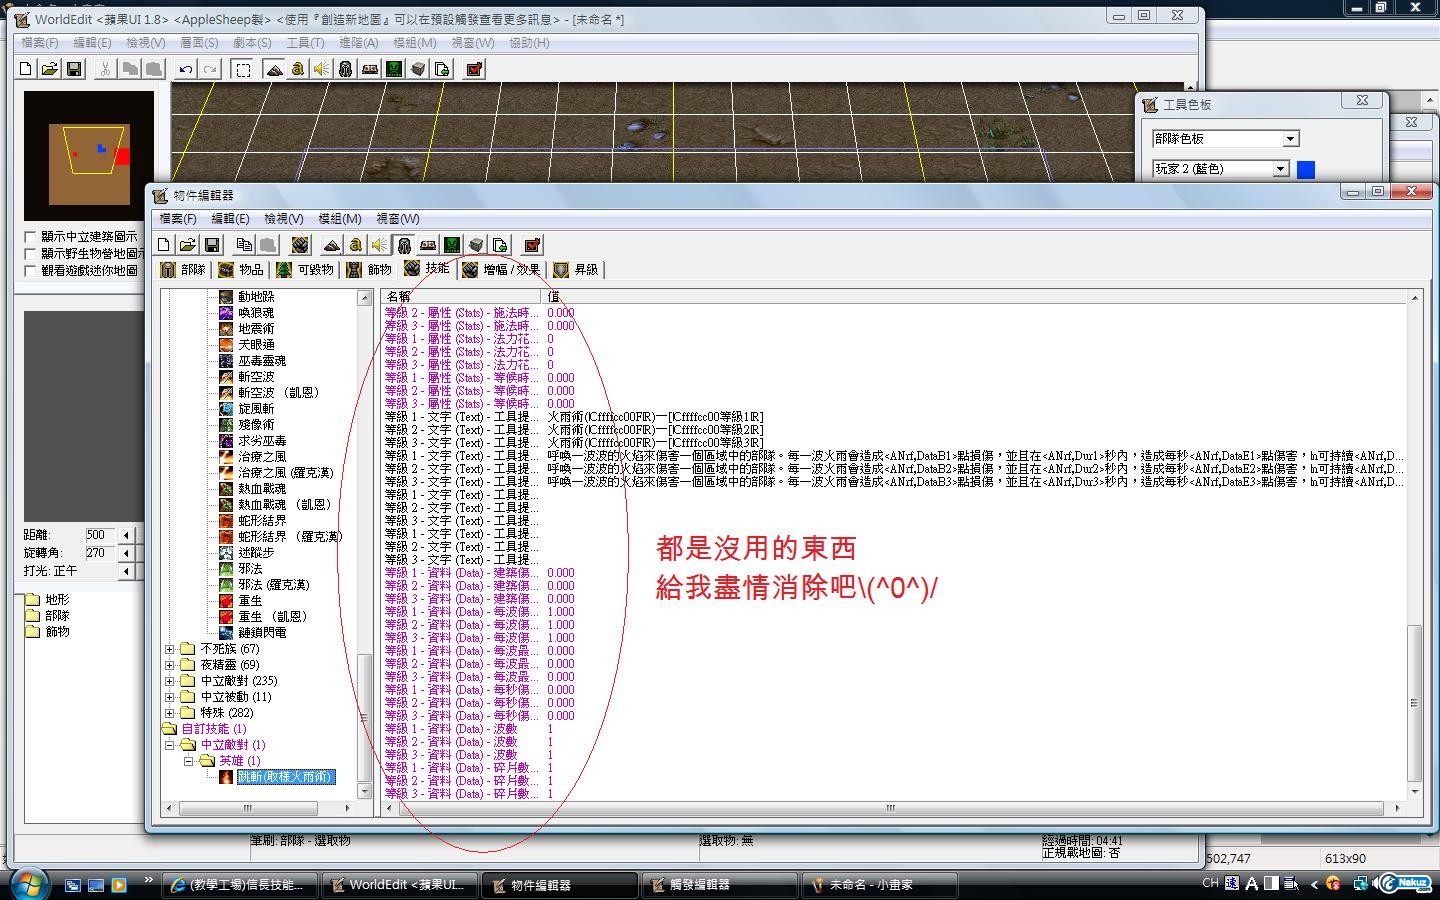
Task: Select 自訂技能 (1) folder
Action: click(213, 729)
